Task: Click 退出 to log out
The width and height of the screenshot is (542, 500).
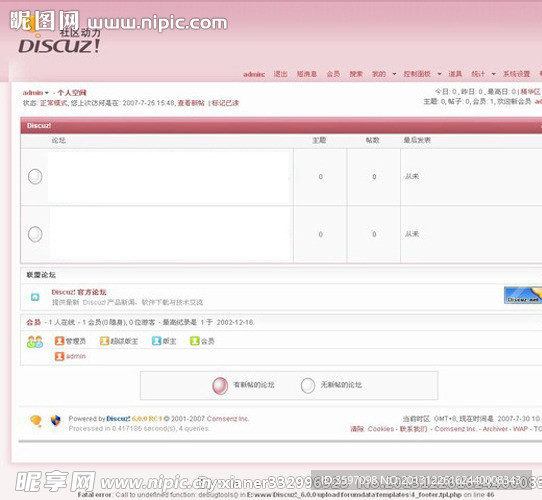Action: tap(280, 74)
